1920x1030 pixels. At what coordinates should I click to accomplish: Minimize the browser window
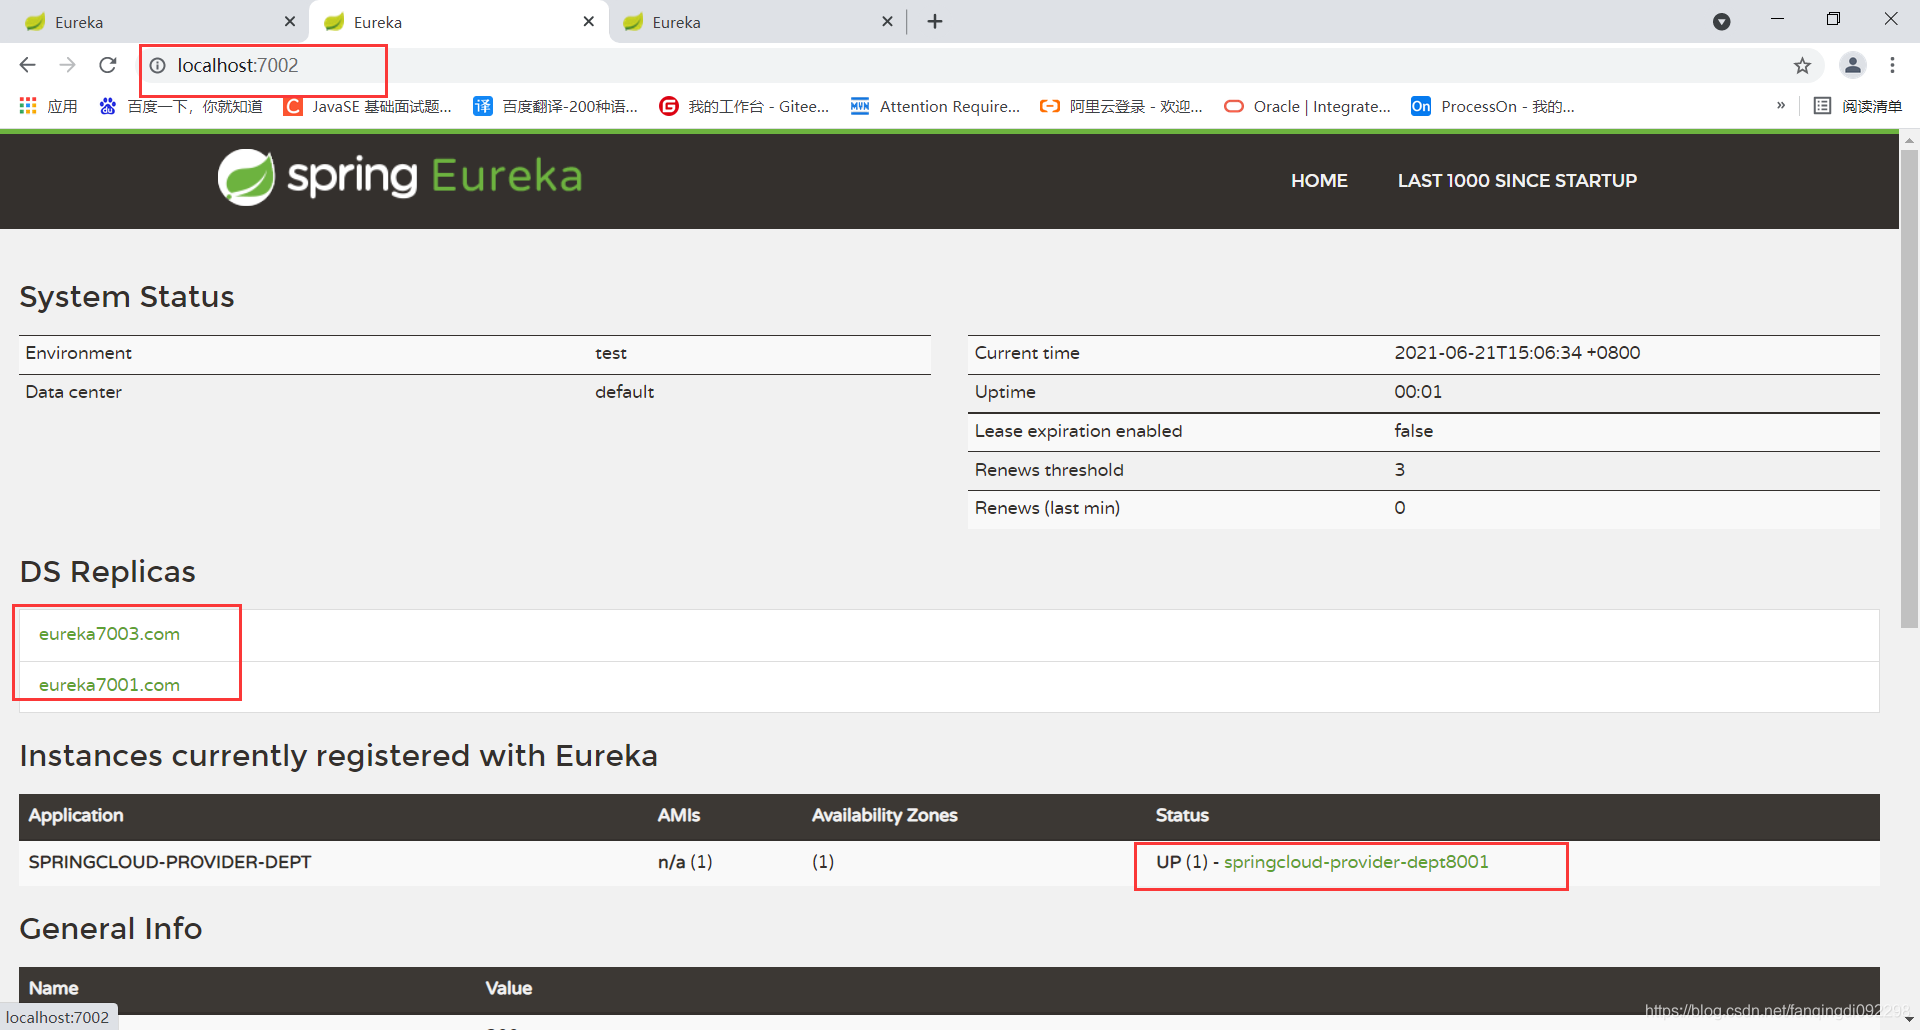click(x=1777, y=19)
